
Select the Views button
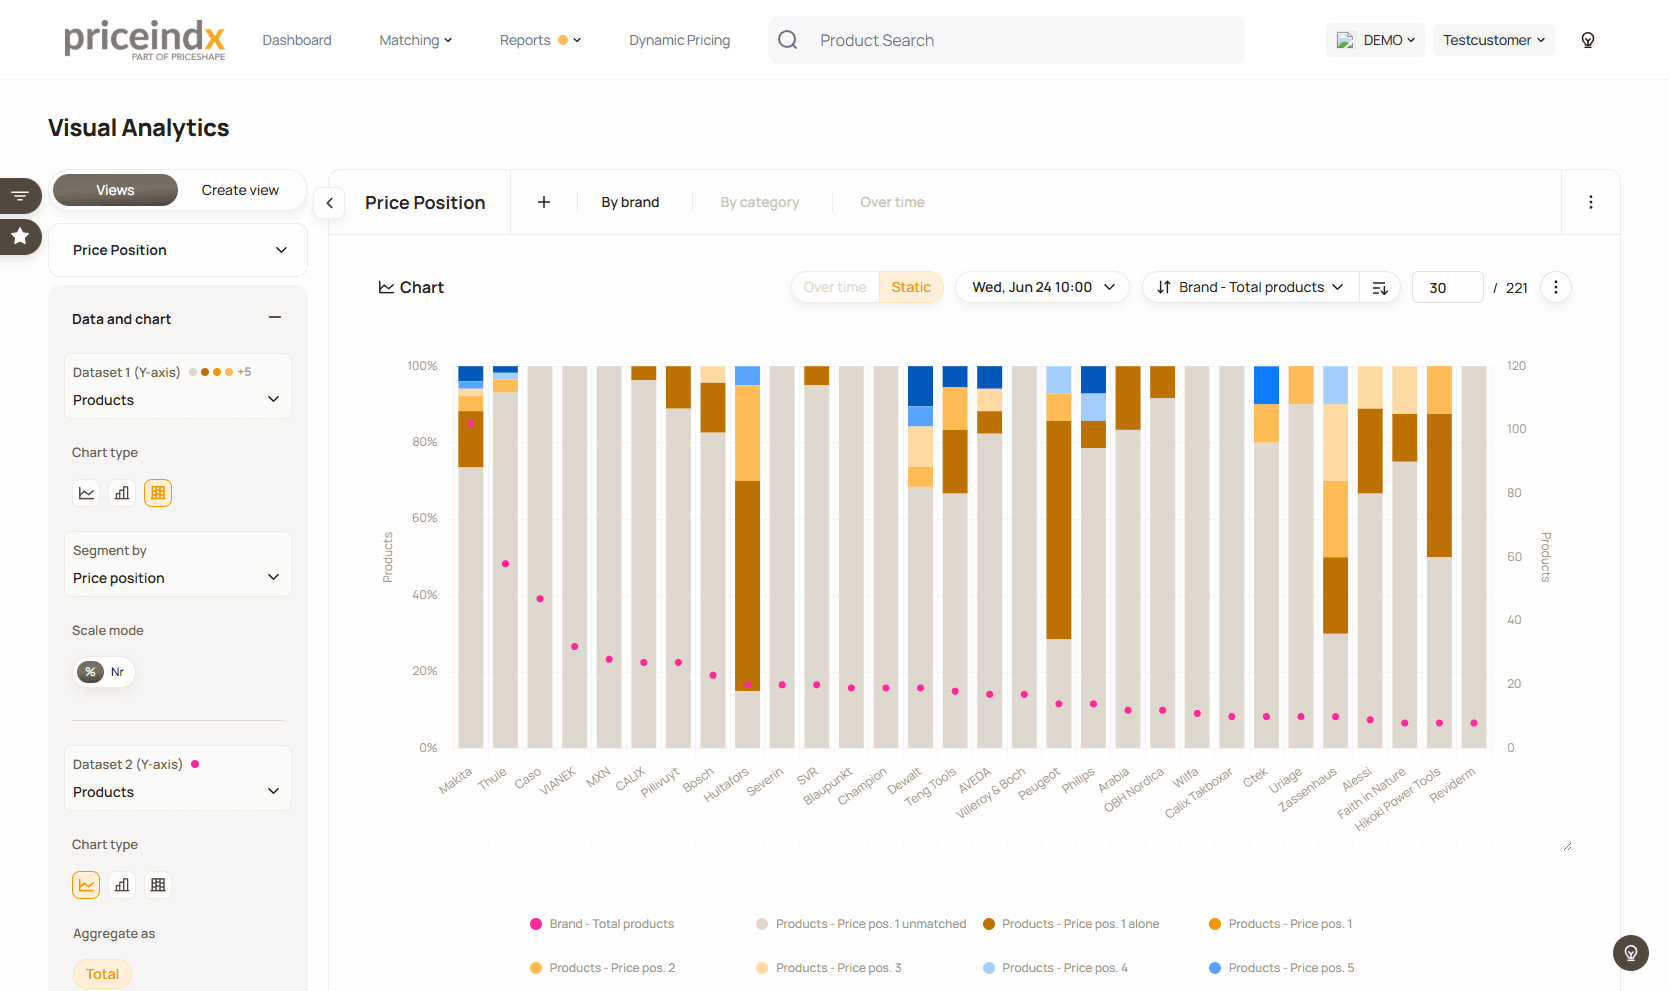pos(115,190)
